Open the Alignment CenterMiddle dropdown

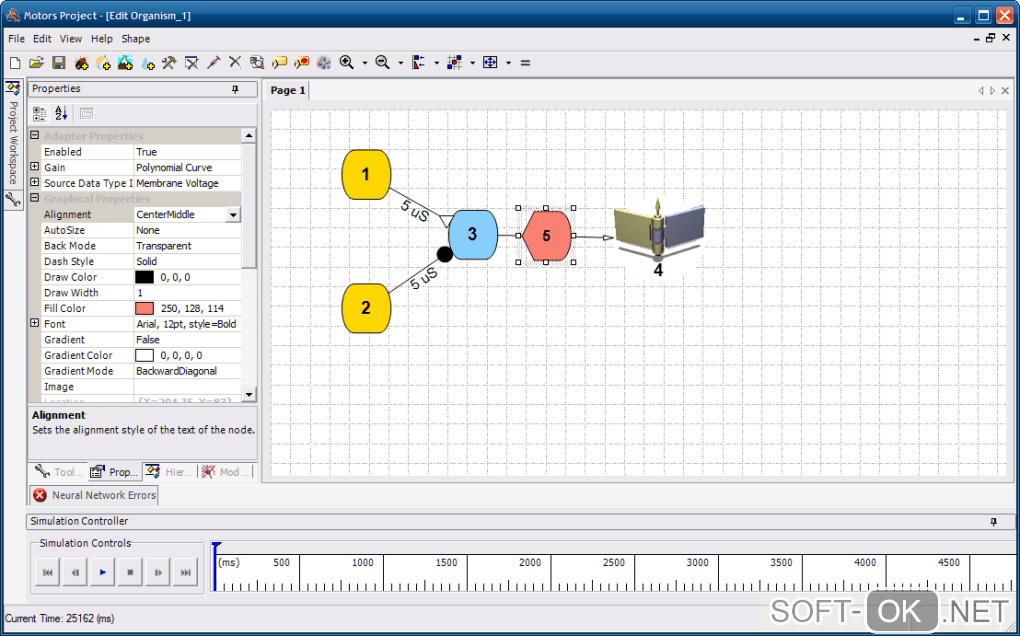(x=233, y=215)
